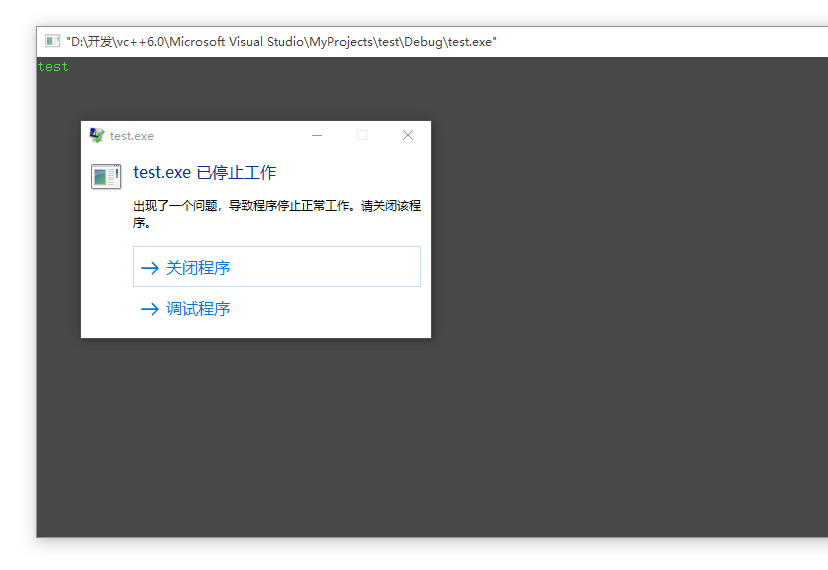Click the arrow icon next to 调试程序
Screen dimensions: 828x570
pyautogui.click(x=150, y=309)
